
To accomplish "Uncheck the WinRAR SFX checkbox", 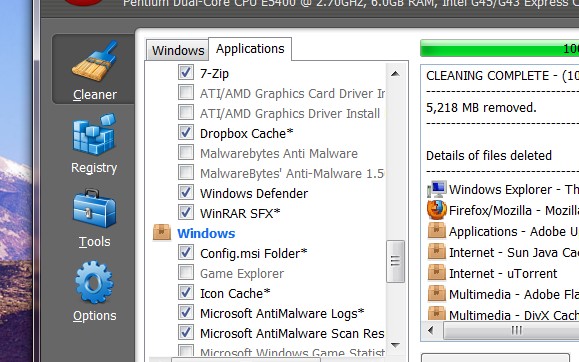I will 186,212.
